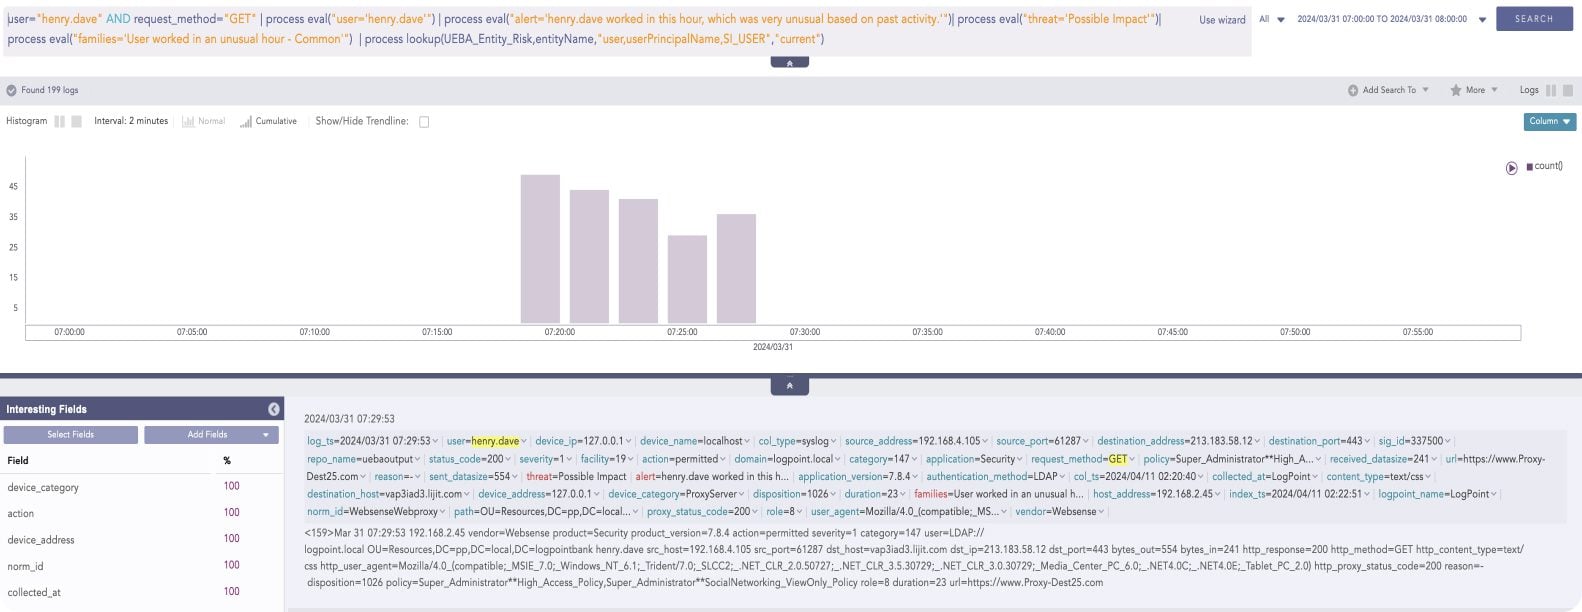Collapse the histogram panel with the middle handle
The image size is (1582, 612).
point(789,386)
